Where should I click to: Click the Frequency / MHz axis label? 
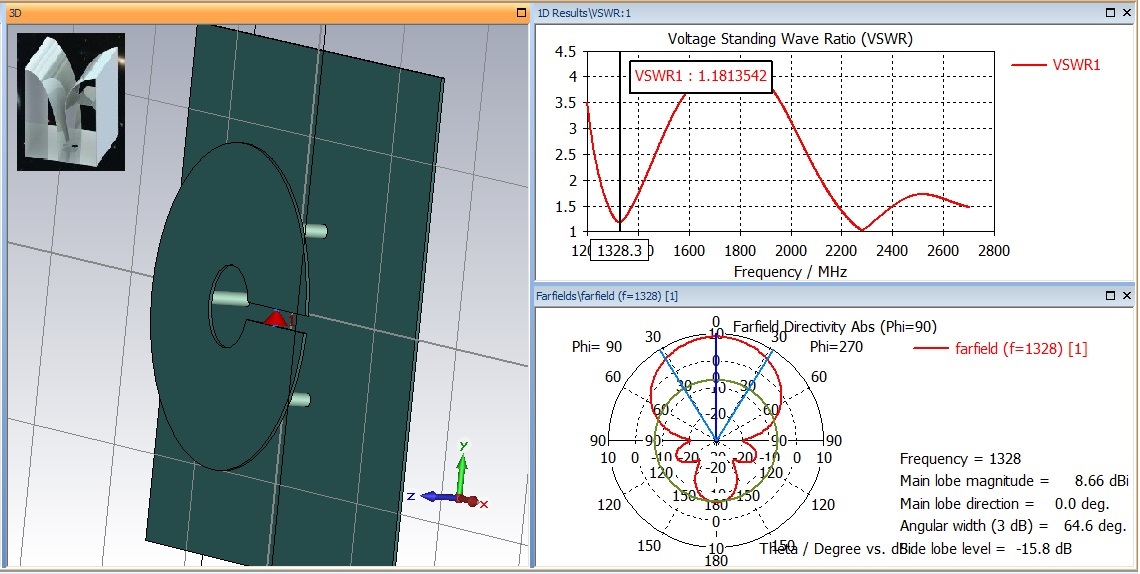790,272
